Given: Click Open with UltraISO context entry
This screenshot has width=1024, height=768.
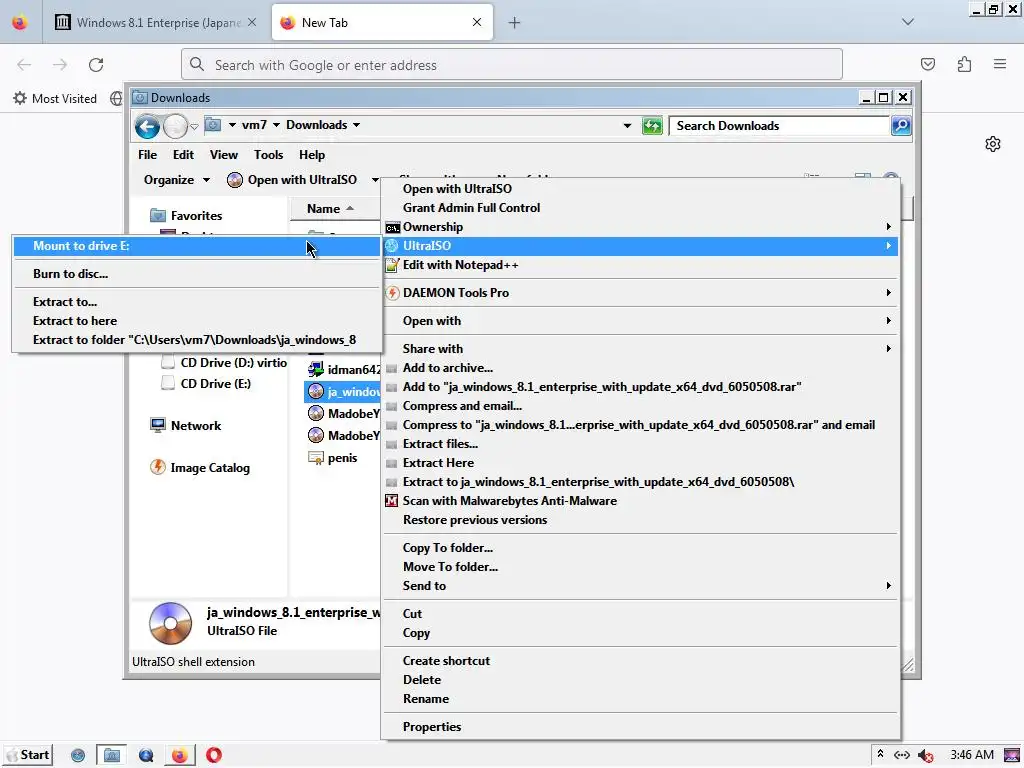Looking at the screenshot, I should click(642, 189).
